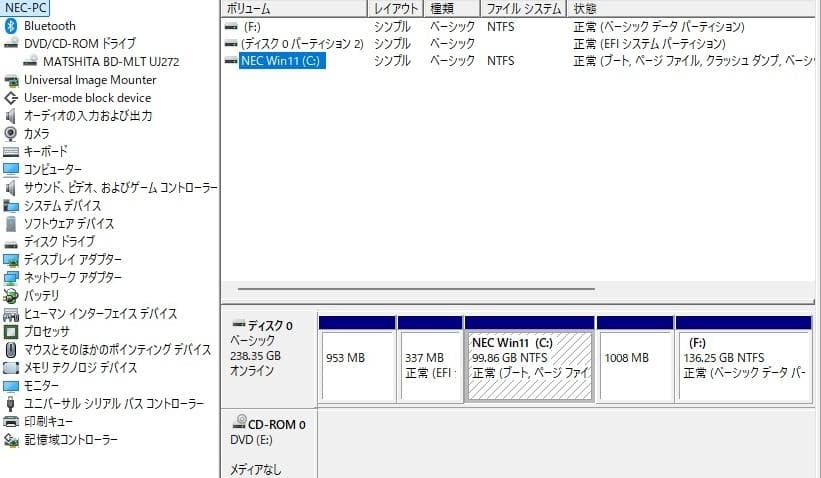This screenshot has height=478, width=821.
Task: Select the (F:) 136.25 GB NTFS partition
Action: click(x=744, y=359)
